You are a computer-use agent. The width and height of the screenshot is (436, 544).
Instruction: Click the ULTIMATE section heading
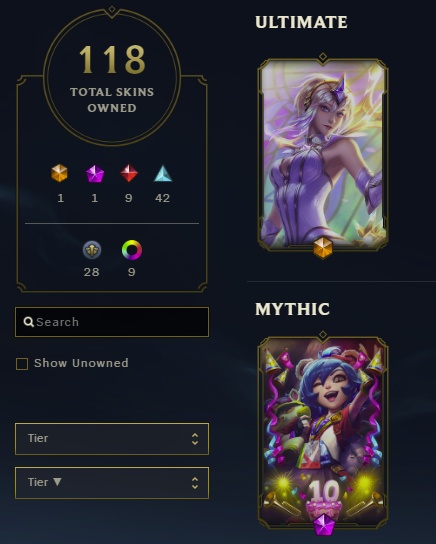301,22
